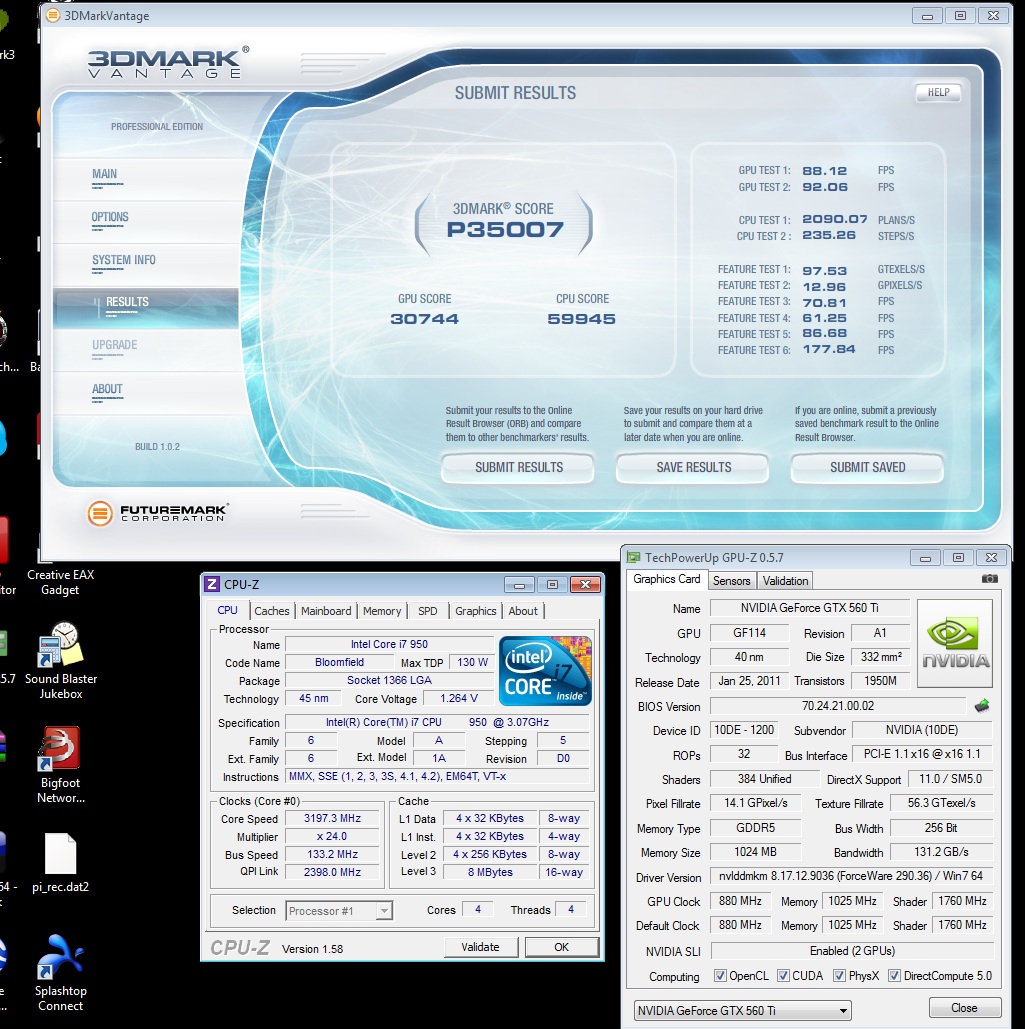This screenshot has height=1029, width=1025.
Task: Click the SUBMIT RESULTS button
Action: coord(518,467)
